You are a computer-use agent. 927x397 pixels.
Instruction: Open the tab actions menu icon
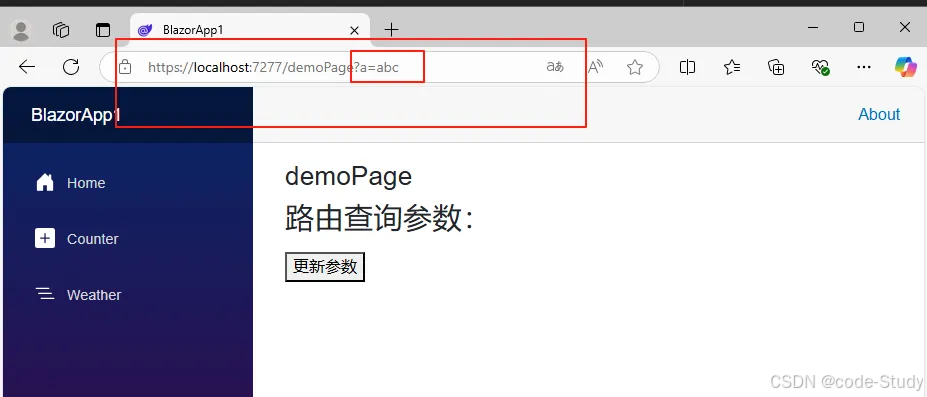[103, 30]
